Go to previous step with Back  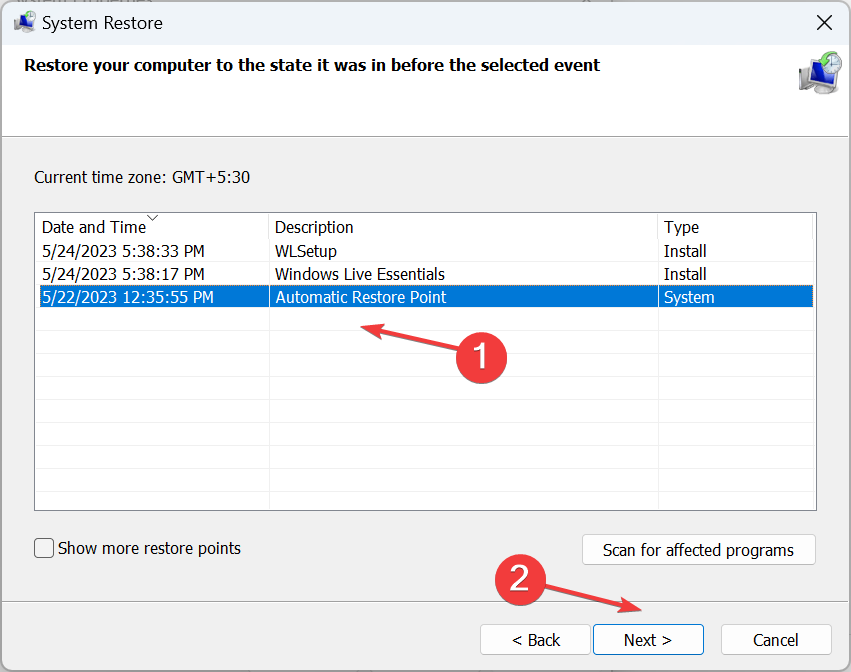pyautogui.click(x=535, y=640)
